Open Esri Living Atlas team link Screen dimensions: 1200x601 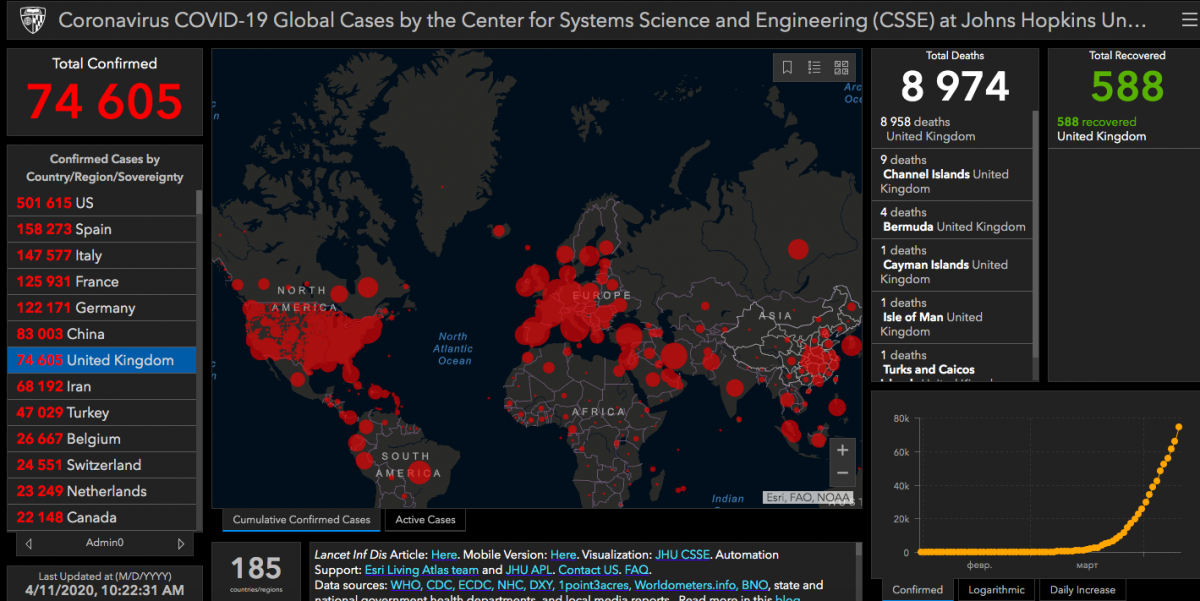[x=421, y=569]
